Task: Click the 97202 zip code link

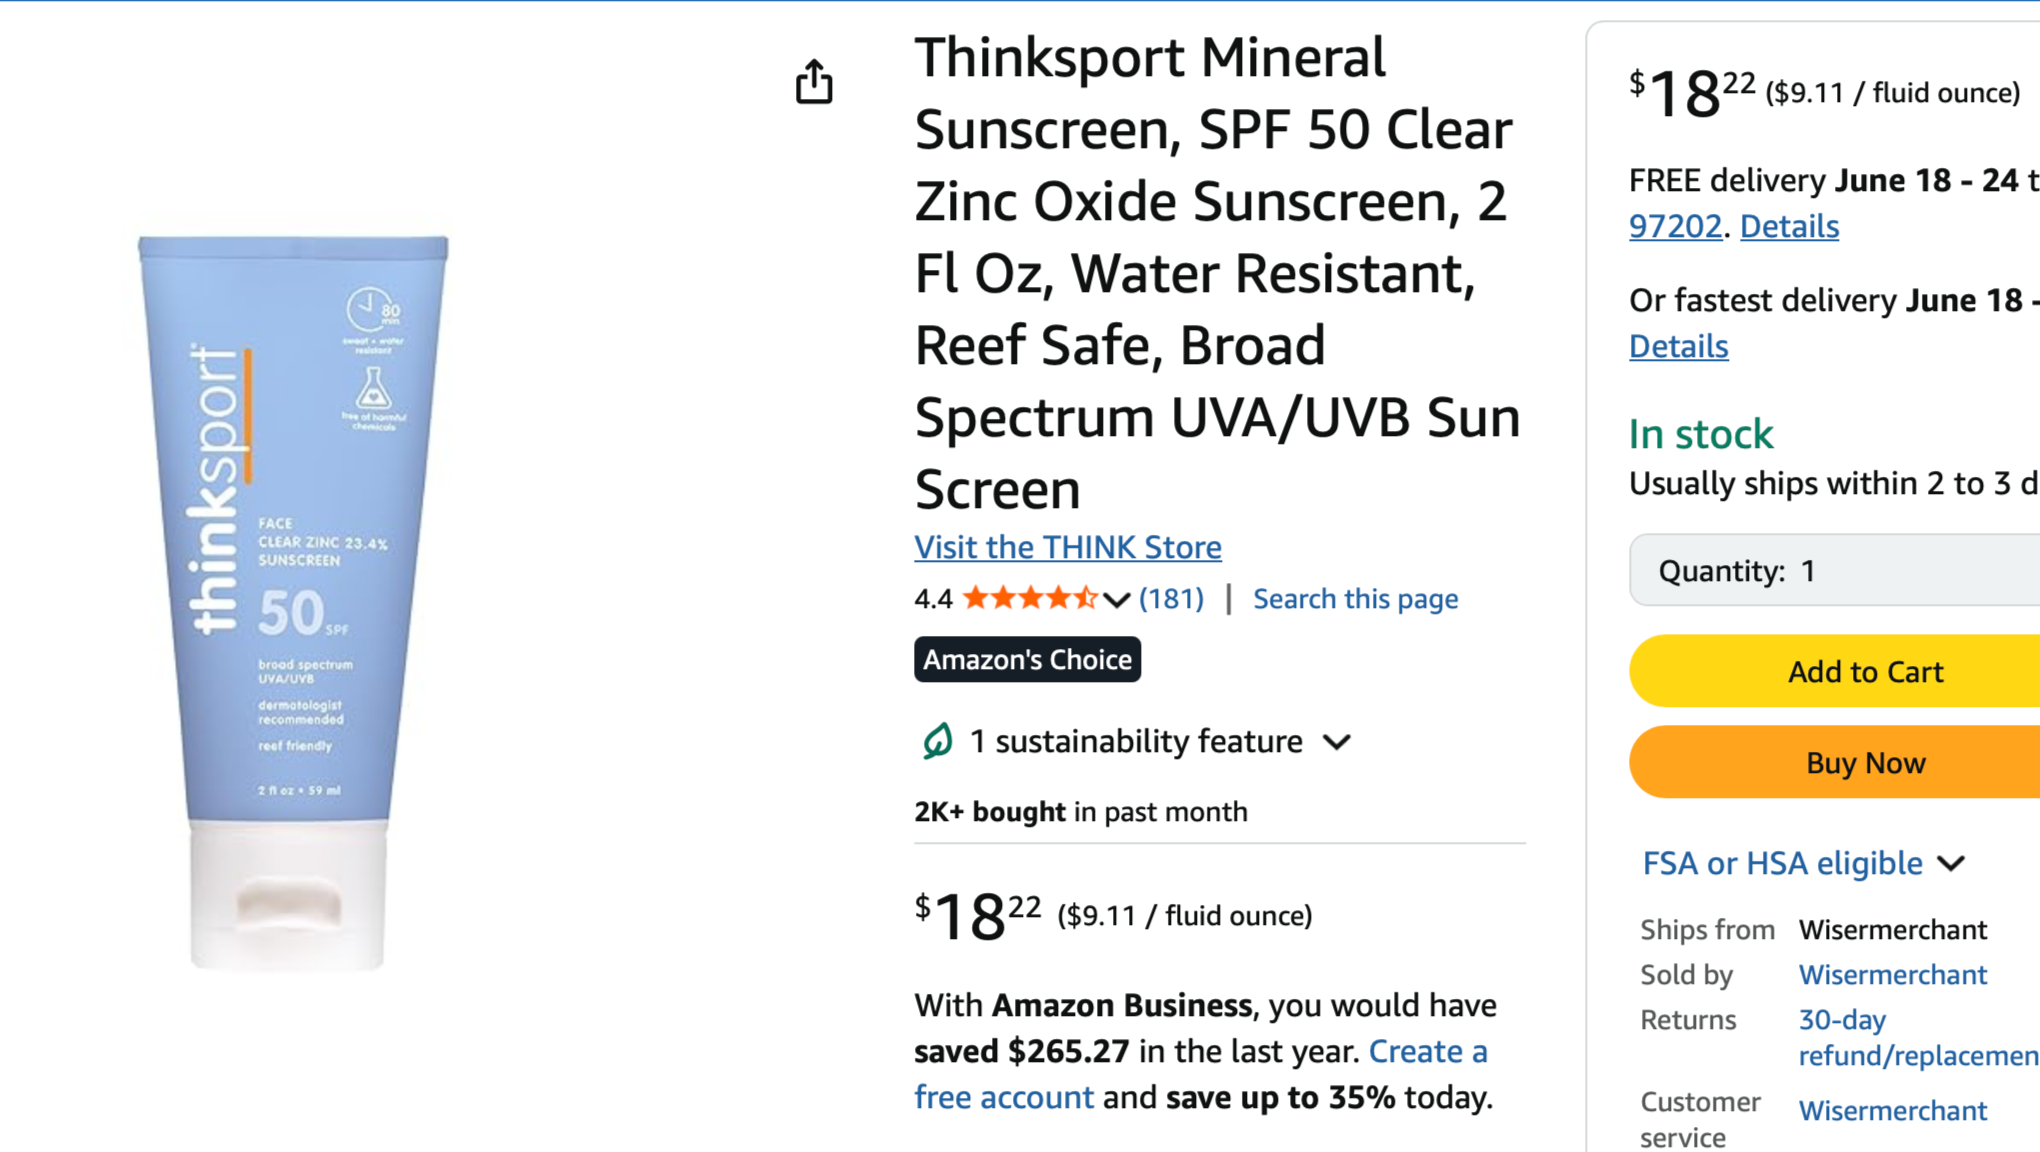Action: pyautogui.click(x=1675, y=226)
